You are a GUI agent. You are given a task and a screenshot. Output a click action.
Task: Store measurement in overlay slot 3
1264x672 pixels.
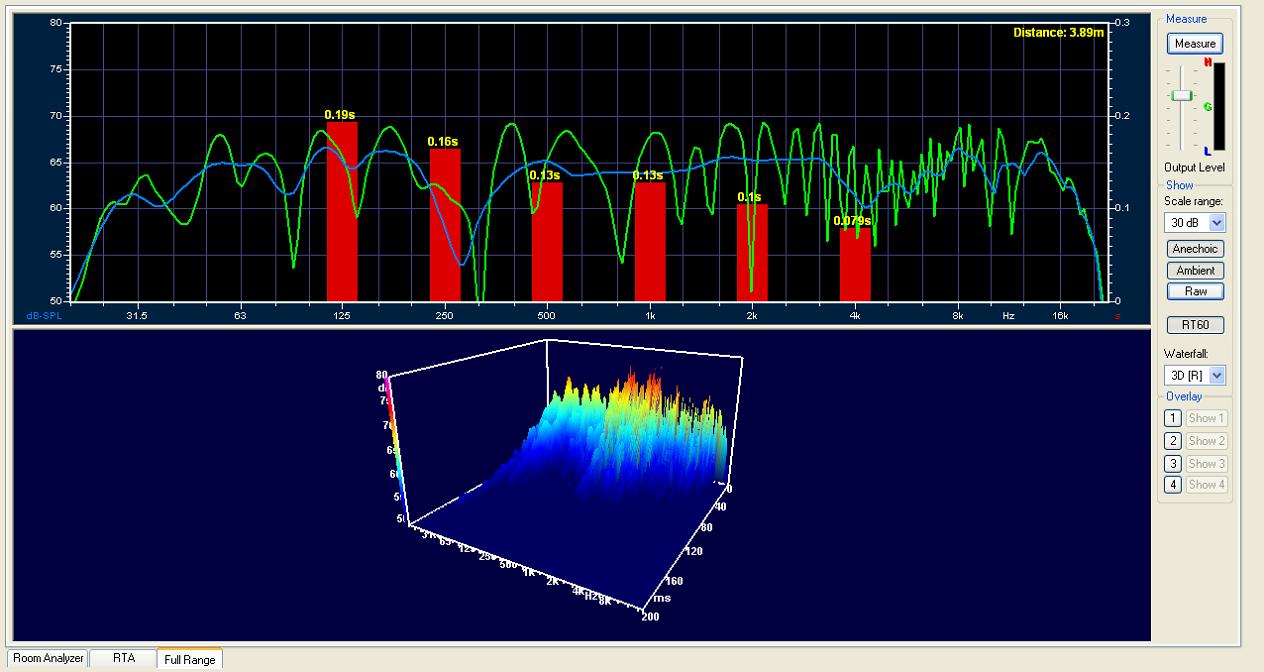coord(1174,463)
